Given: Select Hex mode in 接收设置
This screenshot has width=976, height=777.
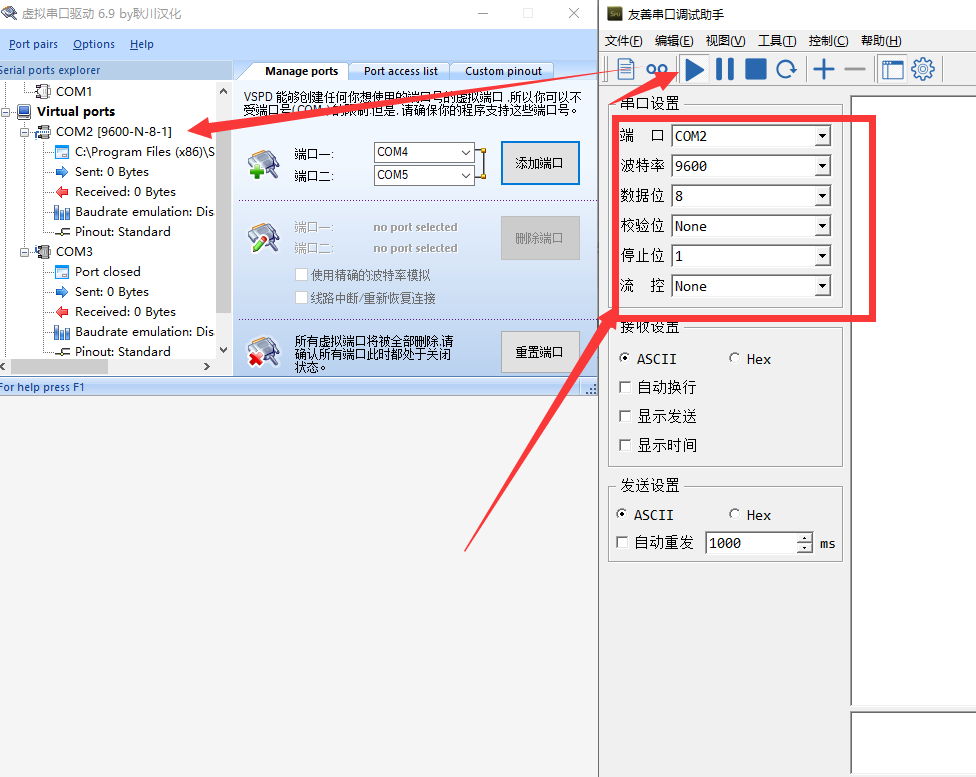Looking at the screenshot, I should 736,358.
